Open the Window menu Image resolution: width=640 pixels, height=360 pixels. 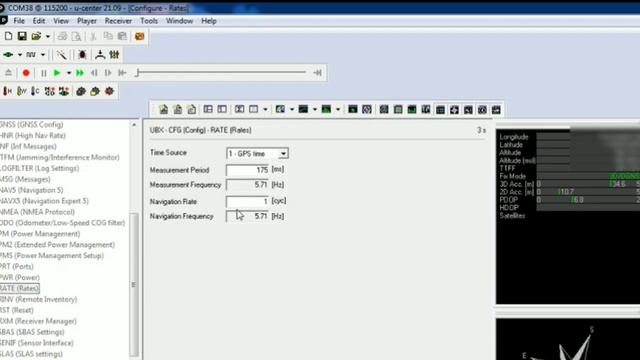click(179, 21)
